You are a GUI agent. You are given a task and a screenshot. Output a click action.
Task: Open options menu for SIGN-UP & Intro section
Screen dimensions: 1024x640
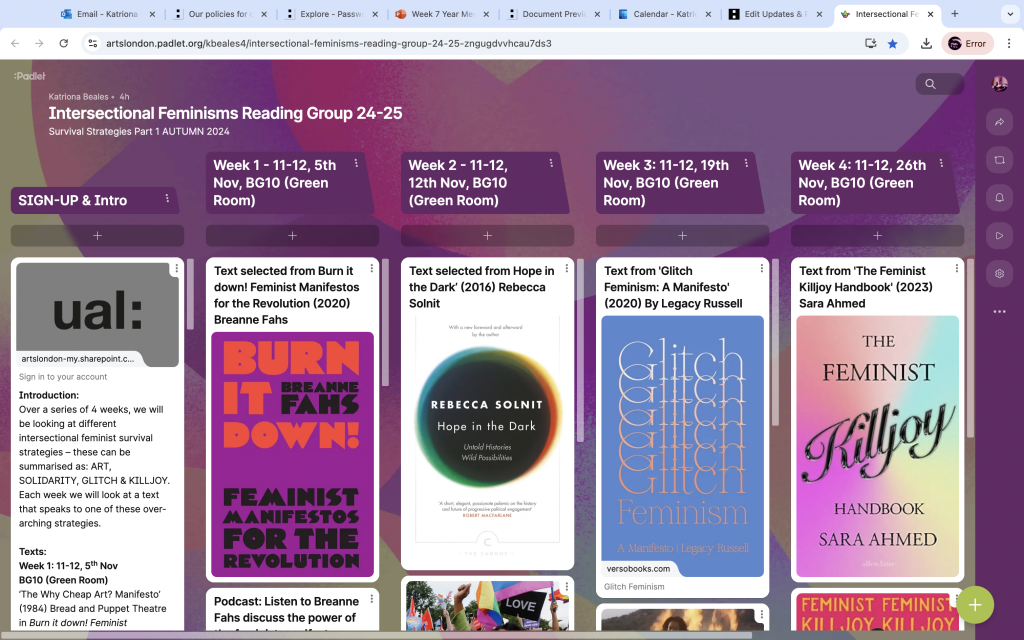[167, 199]
